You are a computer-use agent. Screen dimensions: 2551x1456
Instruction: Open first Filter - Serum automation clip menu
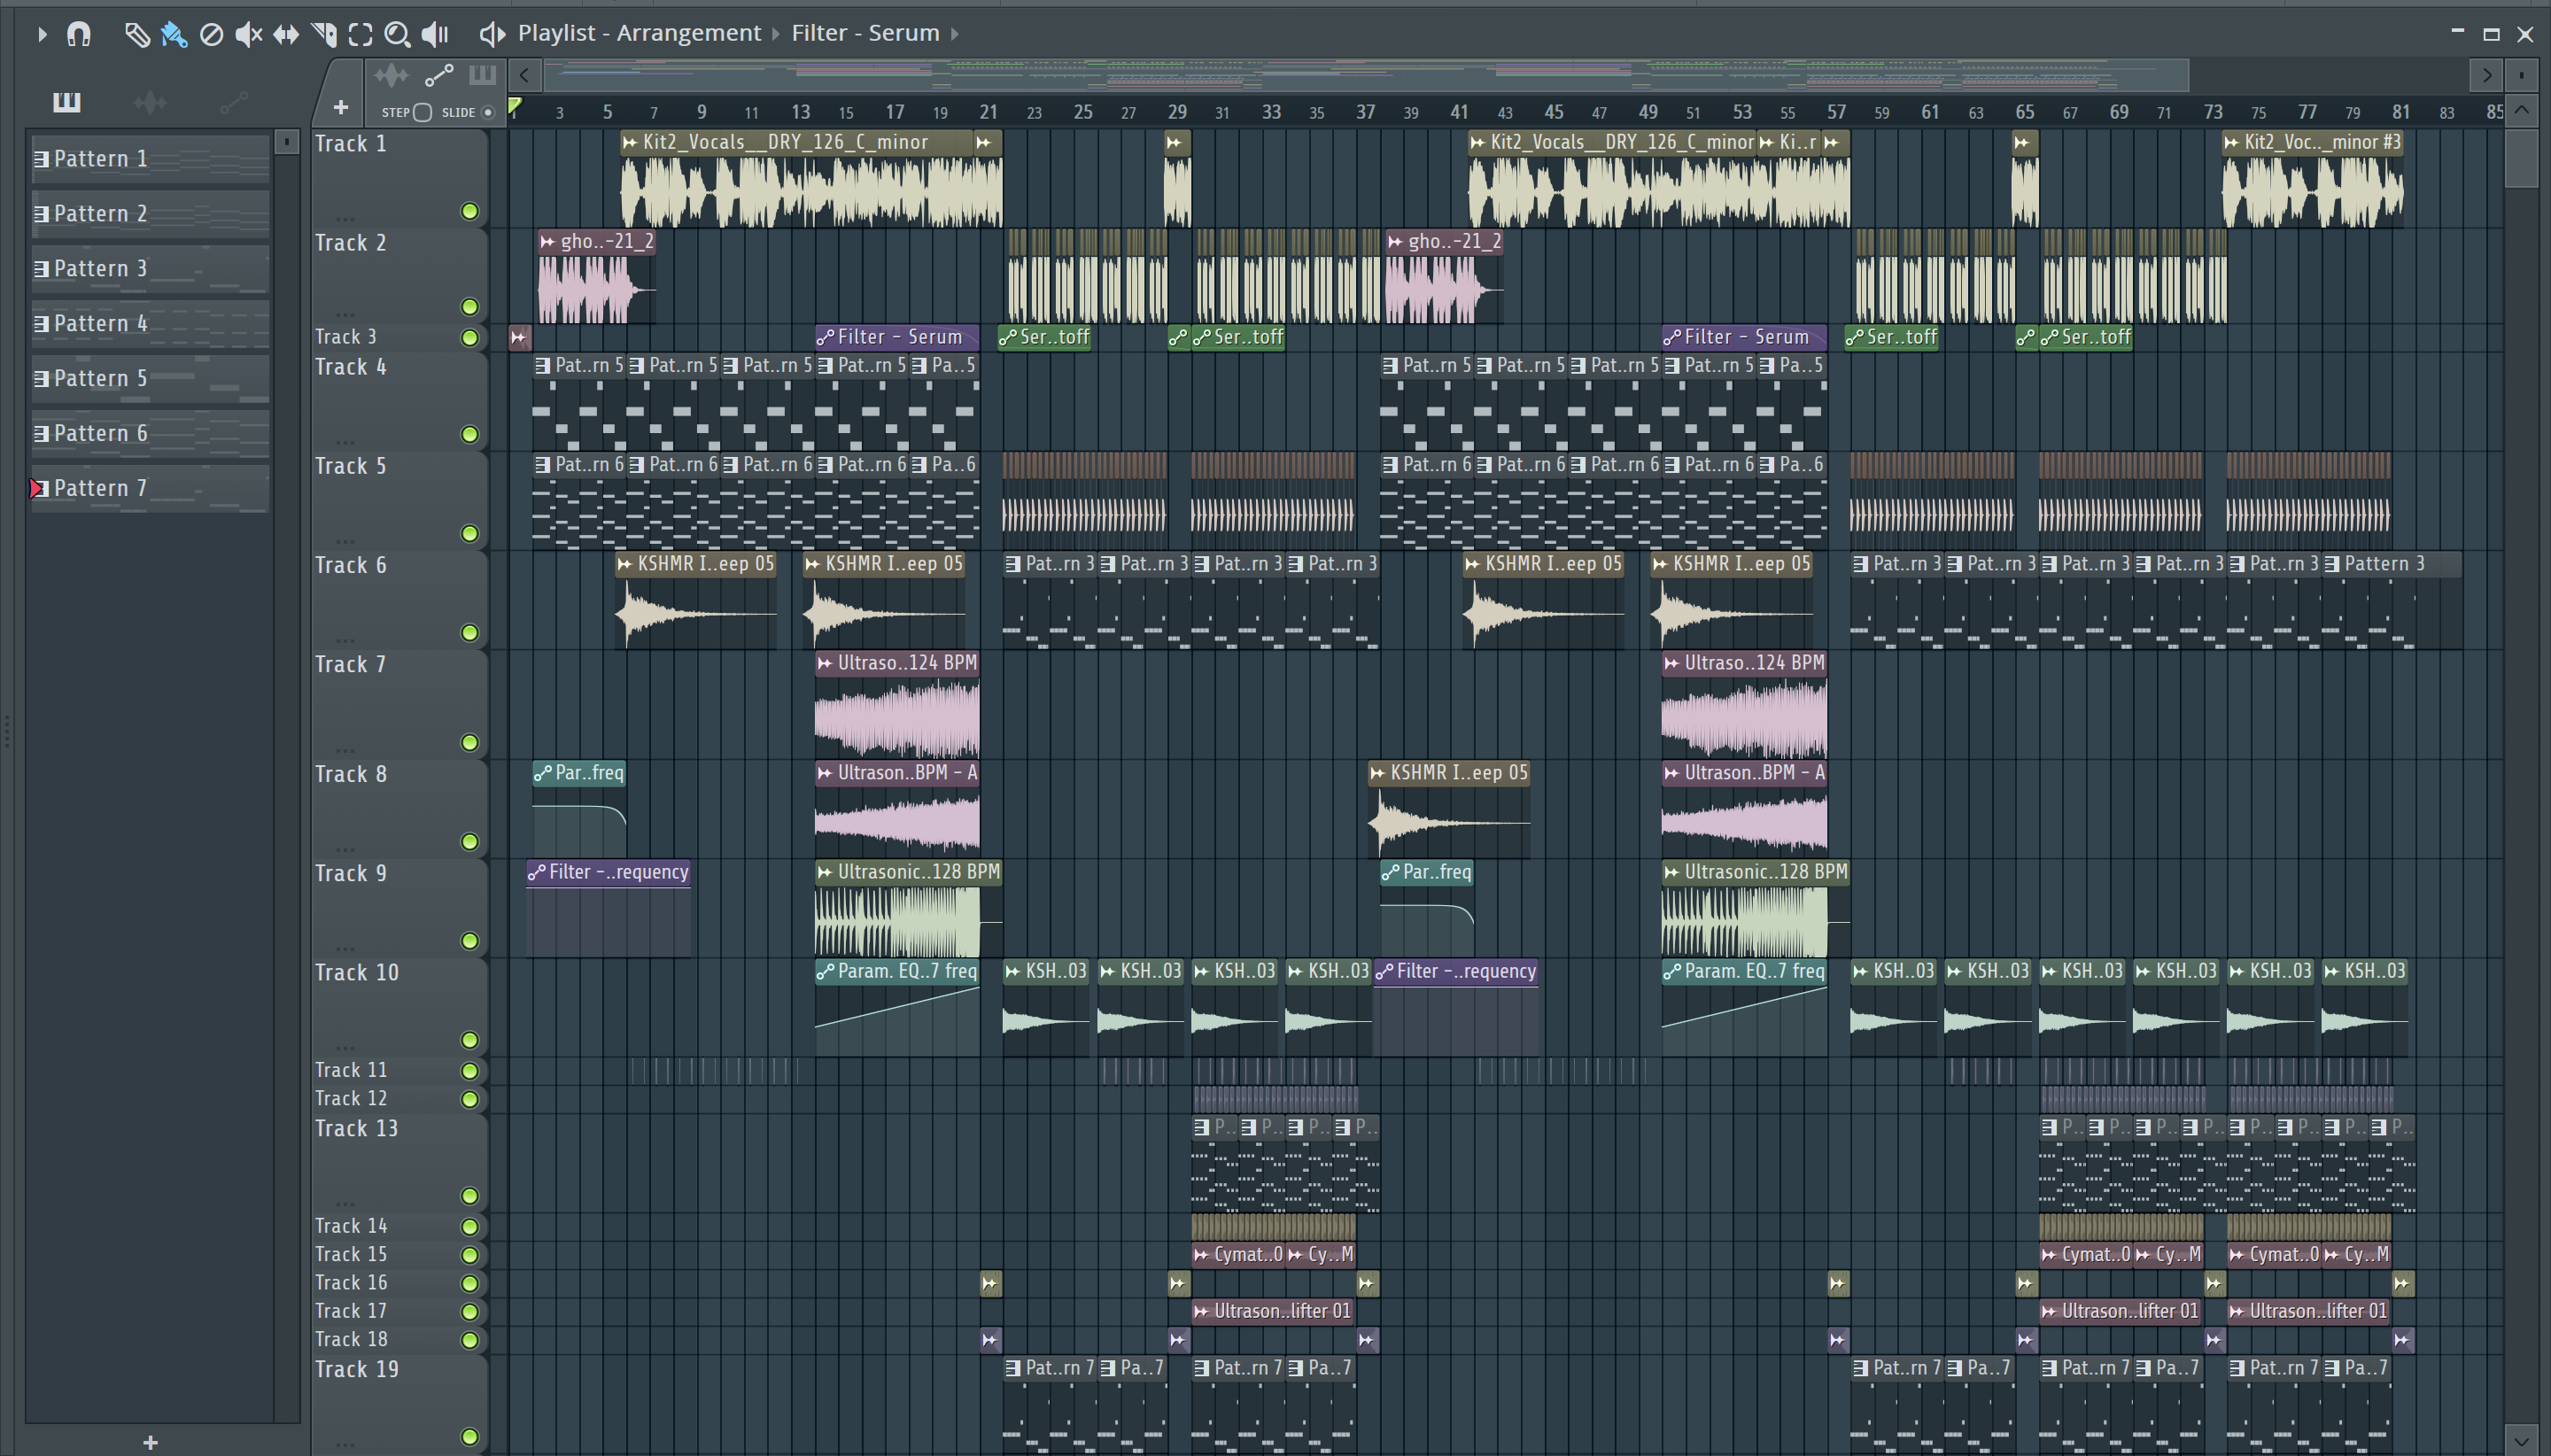pos(825,338)
